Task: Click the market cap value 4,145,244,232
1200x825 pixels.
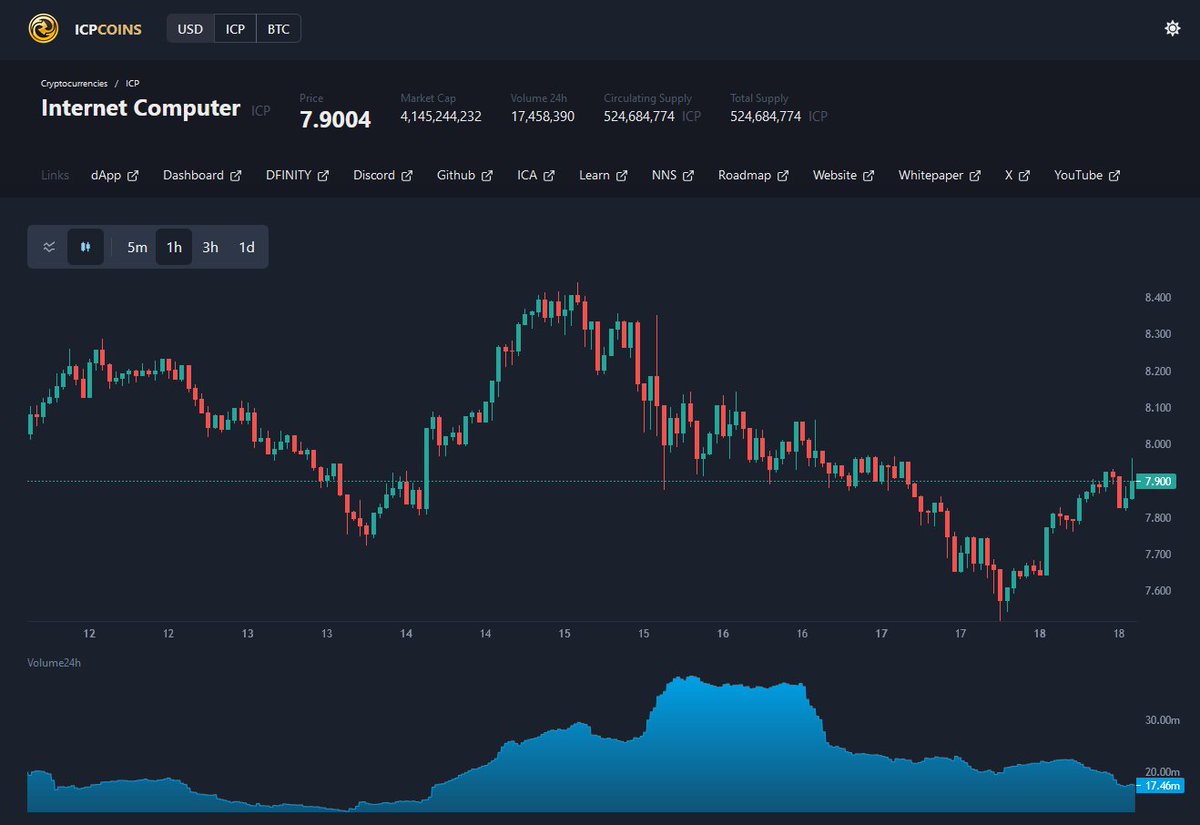Action: 441,117
